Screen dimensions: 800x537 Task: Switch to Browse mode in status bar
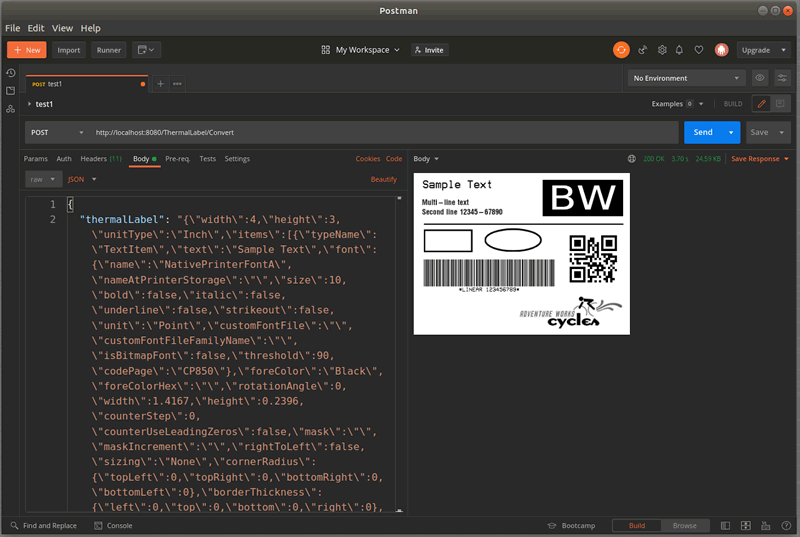point(684,525)
